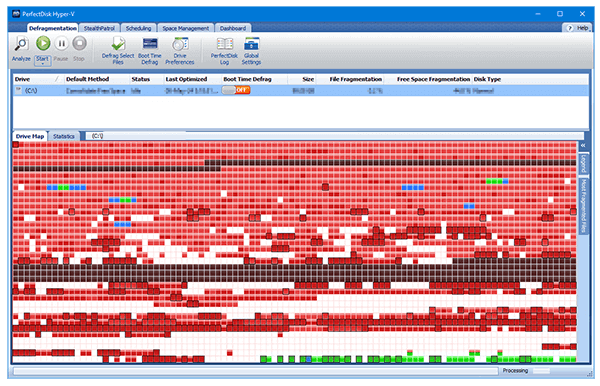Open the PerfectDisk Log

pyautogui.click(x=225, y=50)
